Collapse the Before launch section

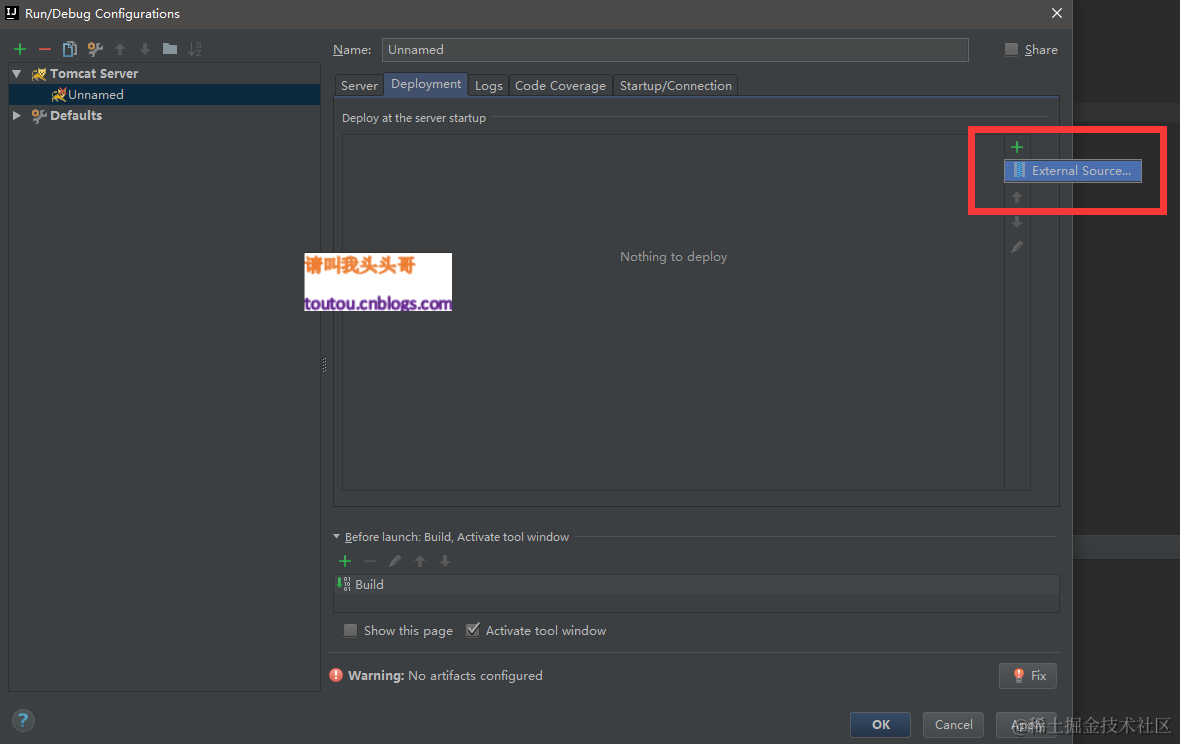point(337,536)
